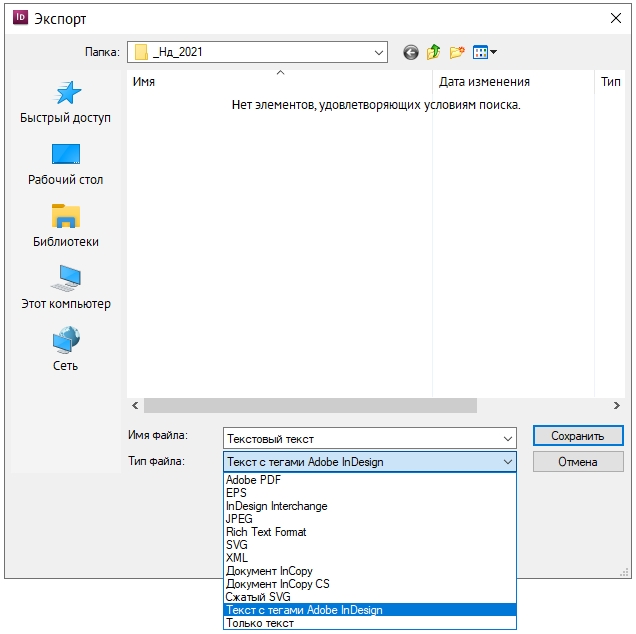Sort by Тип column header
The image size is (636, 634).
click(x=610, y=82)
